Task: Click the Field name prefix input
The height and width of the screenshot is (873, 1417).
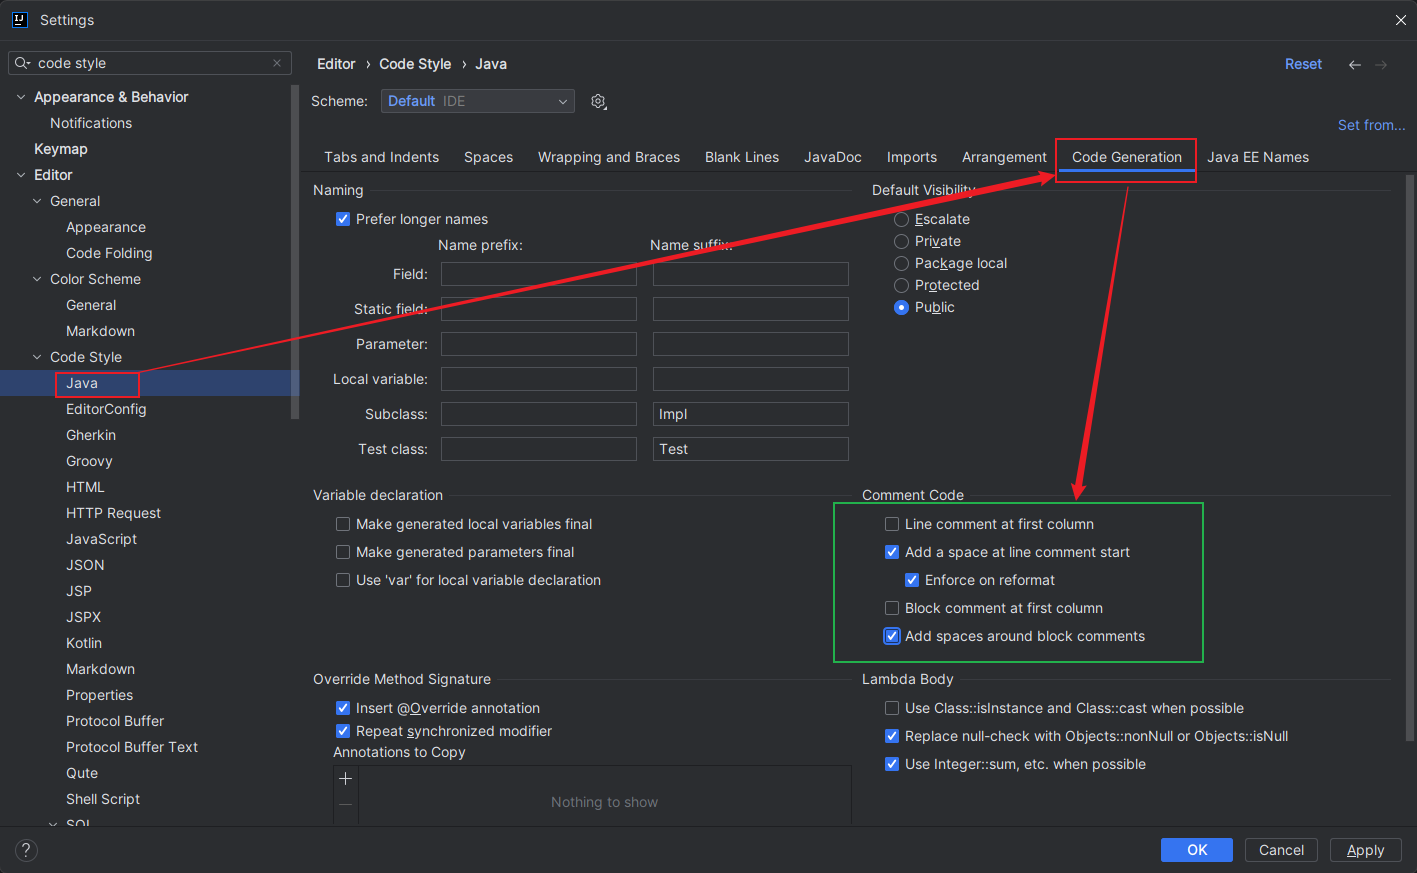Action: point(538,274)
